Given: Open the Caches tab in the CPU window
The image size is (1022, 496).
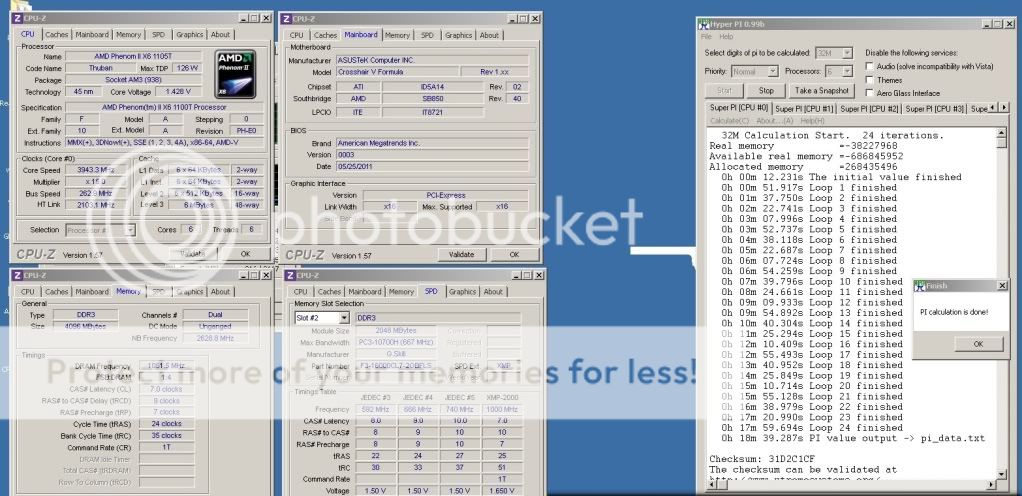Looking at the screenshot, I should tap(56, 35).
